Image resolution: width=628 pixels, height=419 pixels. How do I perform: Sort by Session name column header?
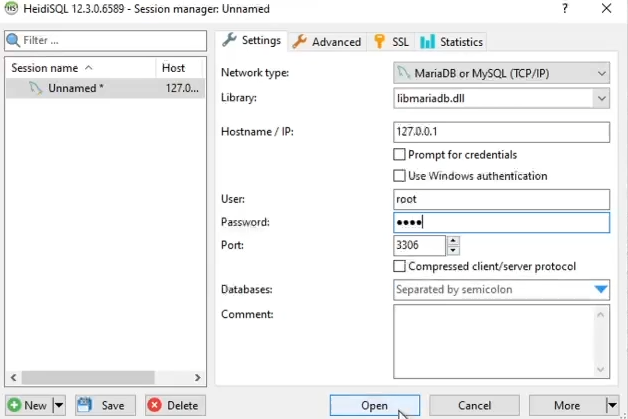[x=80, y=68]
